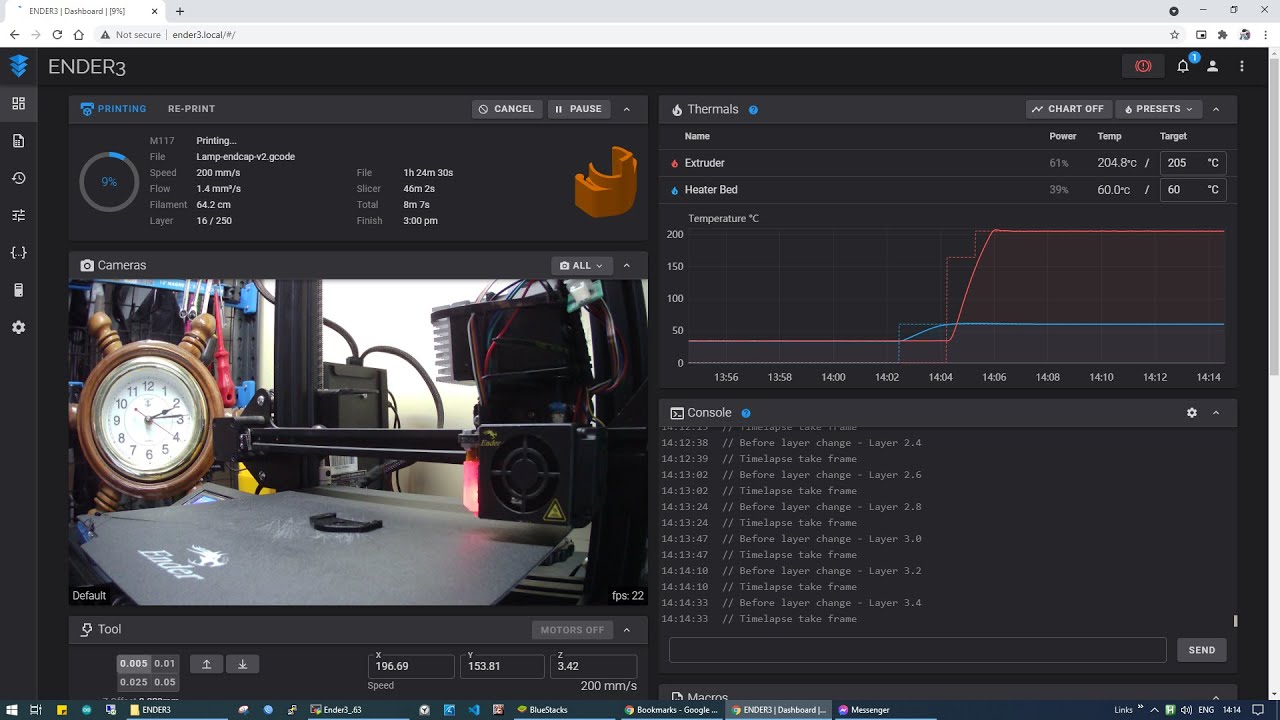Click the Extruder target temperature field
The height and width of the screenshot is (720, 1280).
[x=1192, y=163]
